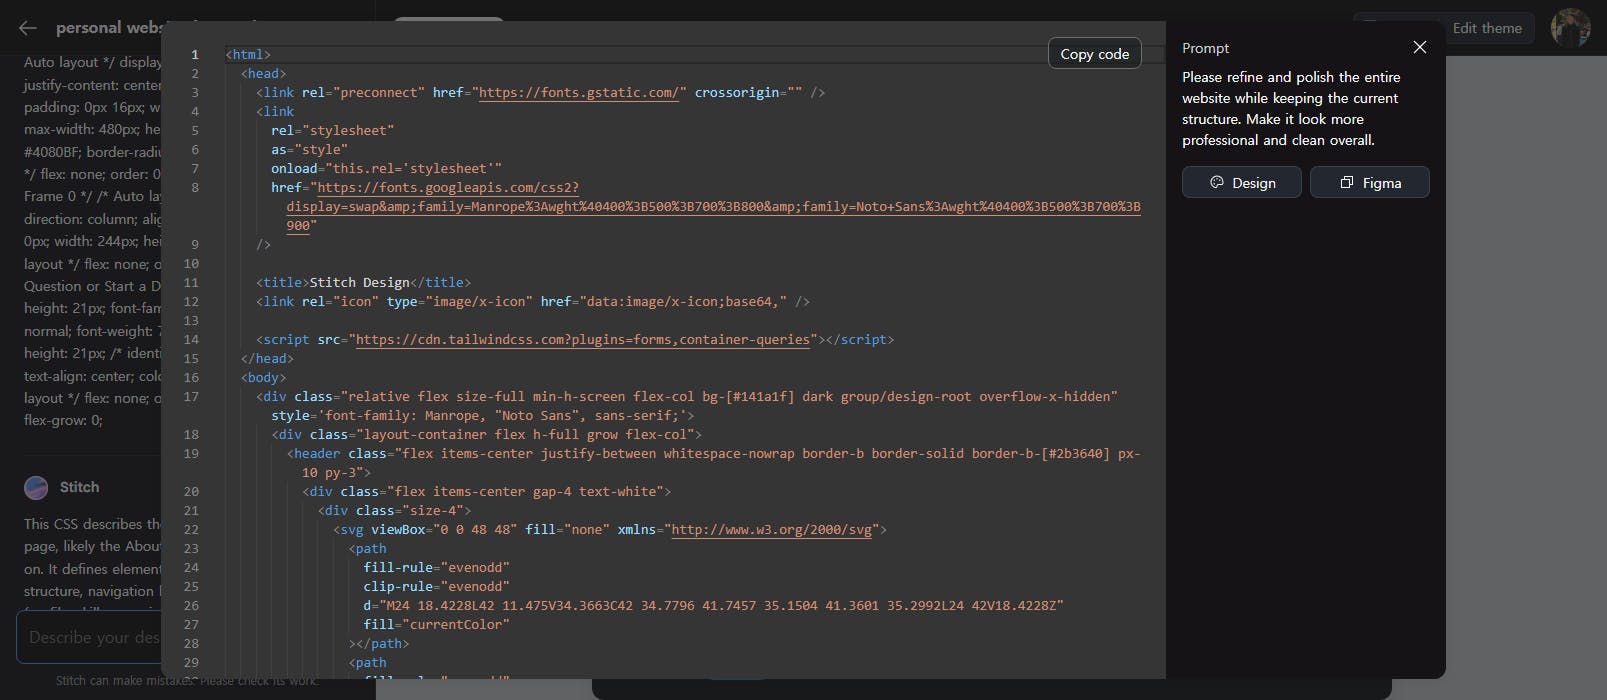
Task: Open the cdn.tailwindcss.com script link
Action: (582, 340)
